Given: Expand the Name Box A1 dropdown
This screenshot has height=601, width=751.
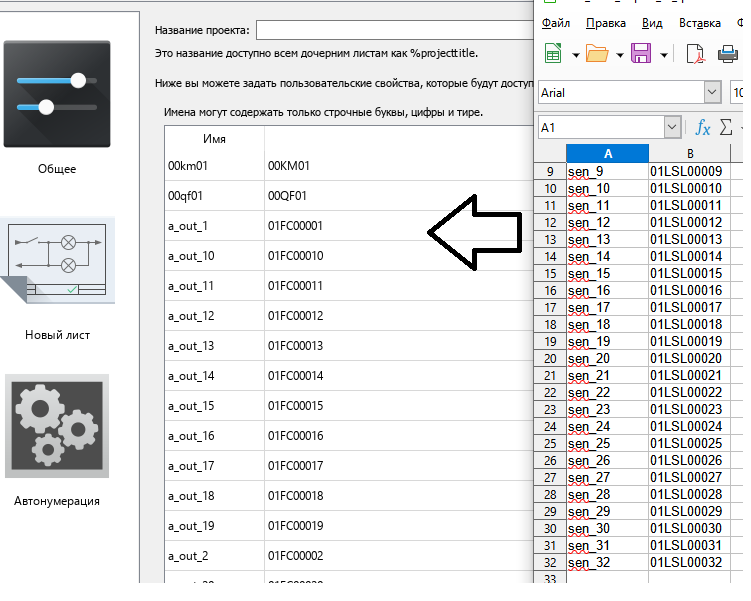Looking at the screenshot, I should (672, 128).
